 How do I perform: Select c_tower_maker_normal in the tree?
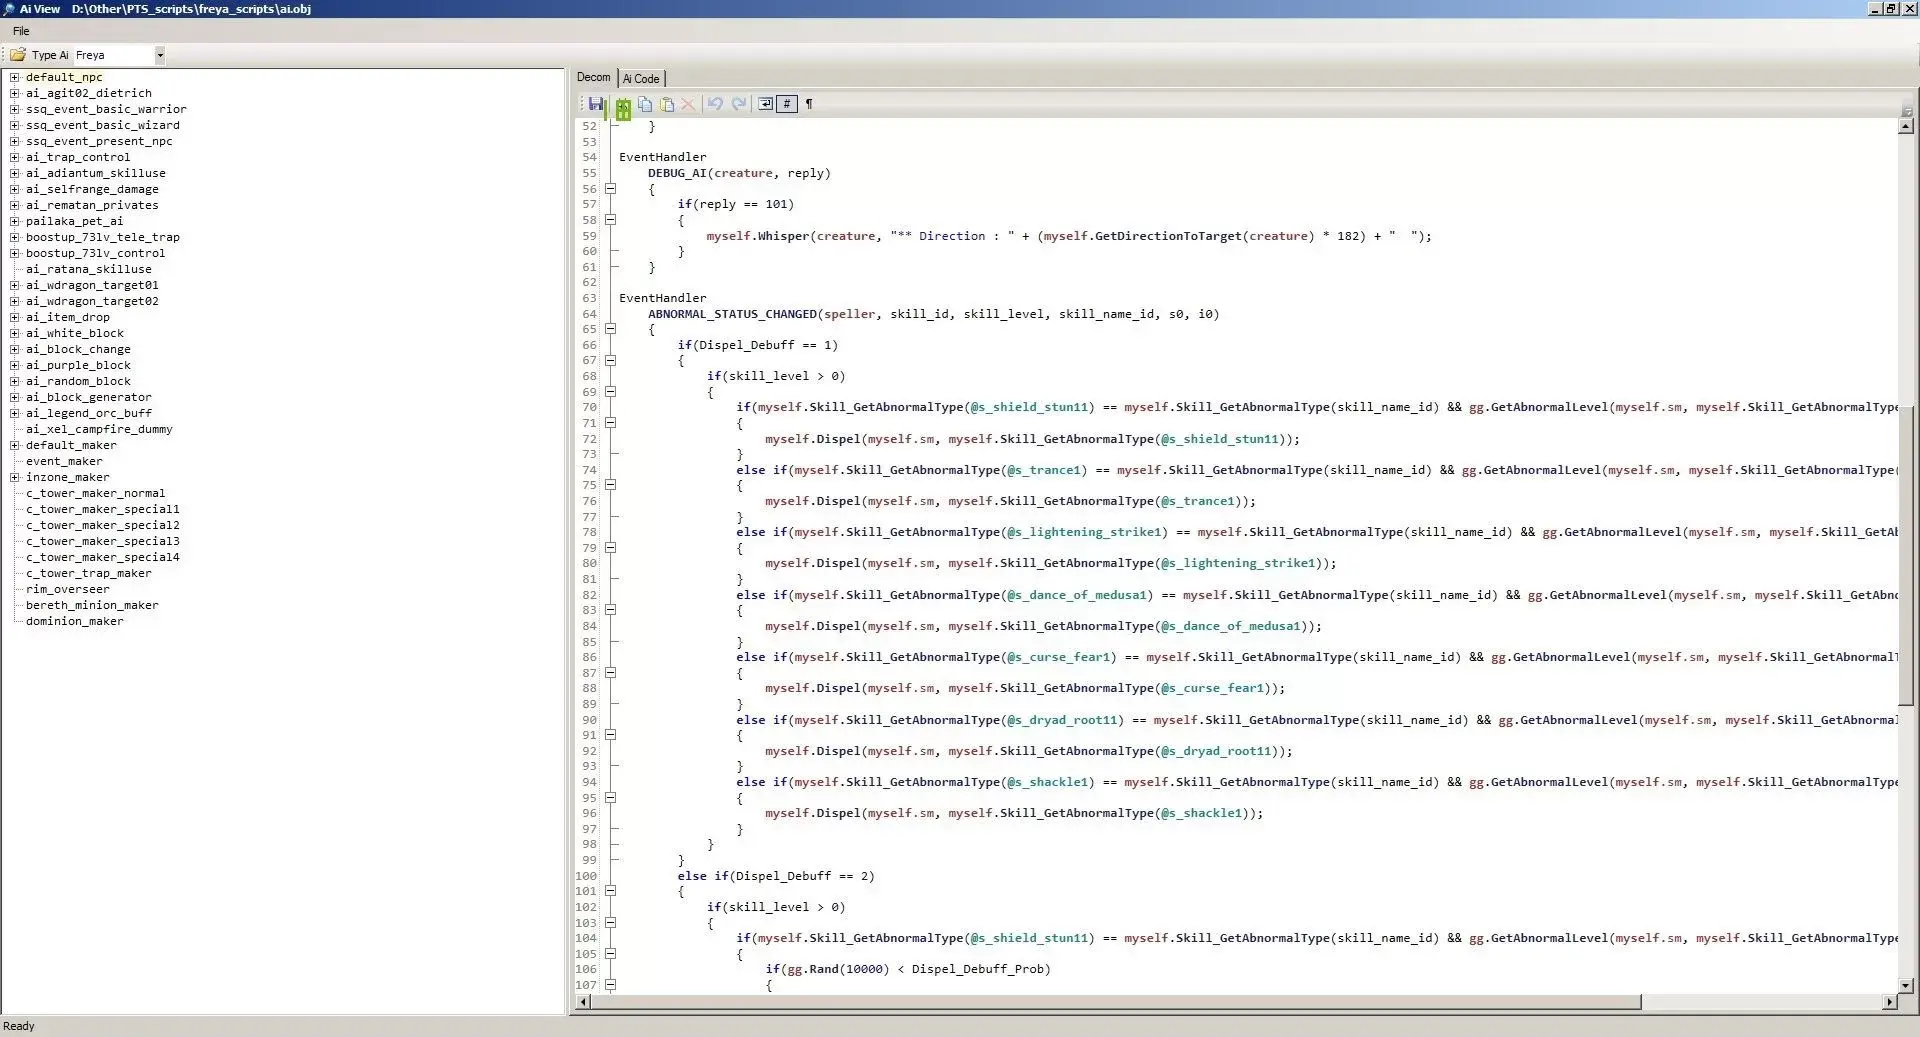tap(96, 493)
